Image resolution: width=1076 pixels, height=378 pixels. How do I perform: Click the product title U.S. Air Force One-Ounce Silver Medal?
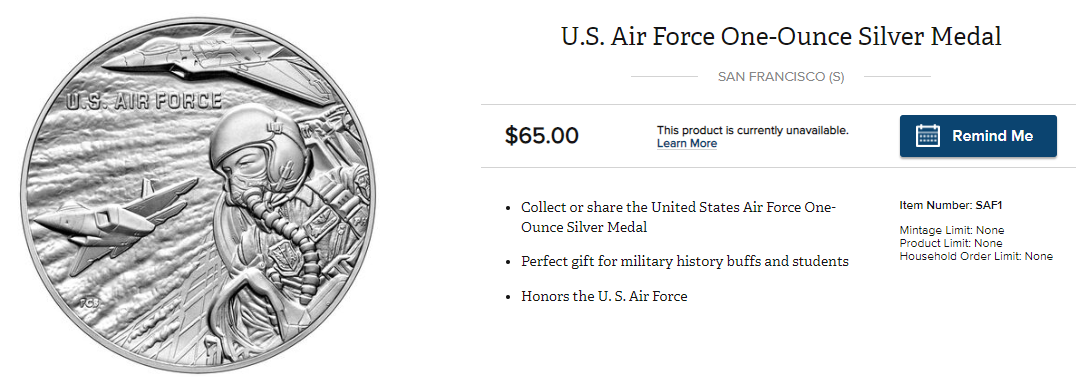tap(781, 36)
